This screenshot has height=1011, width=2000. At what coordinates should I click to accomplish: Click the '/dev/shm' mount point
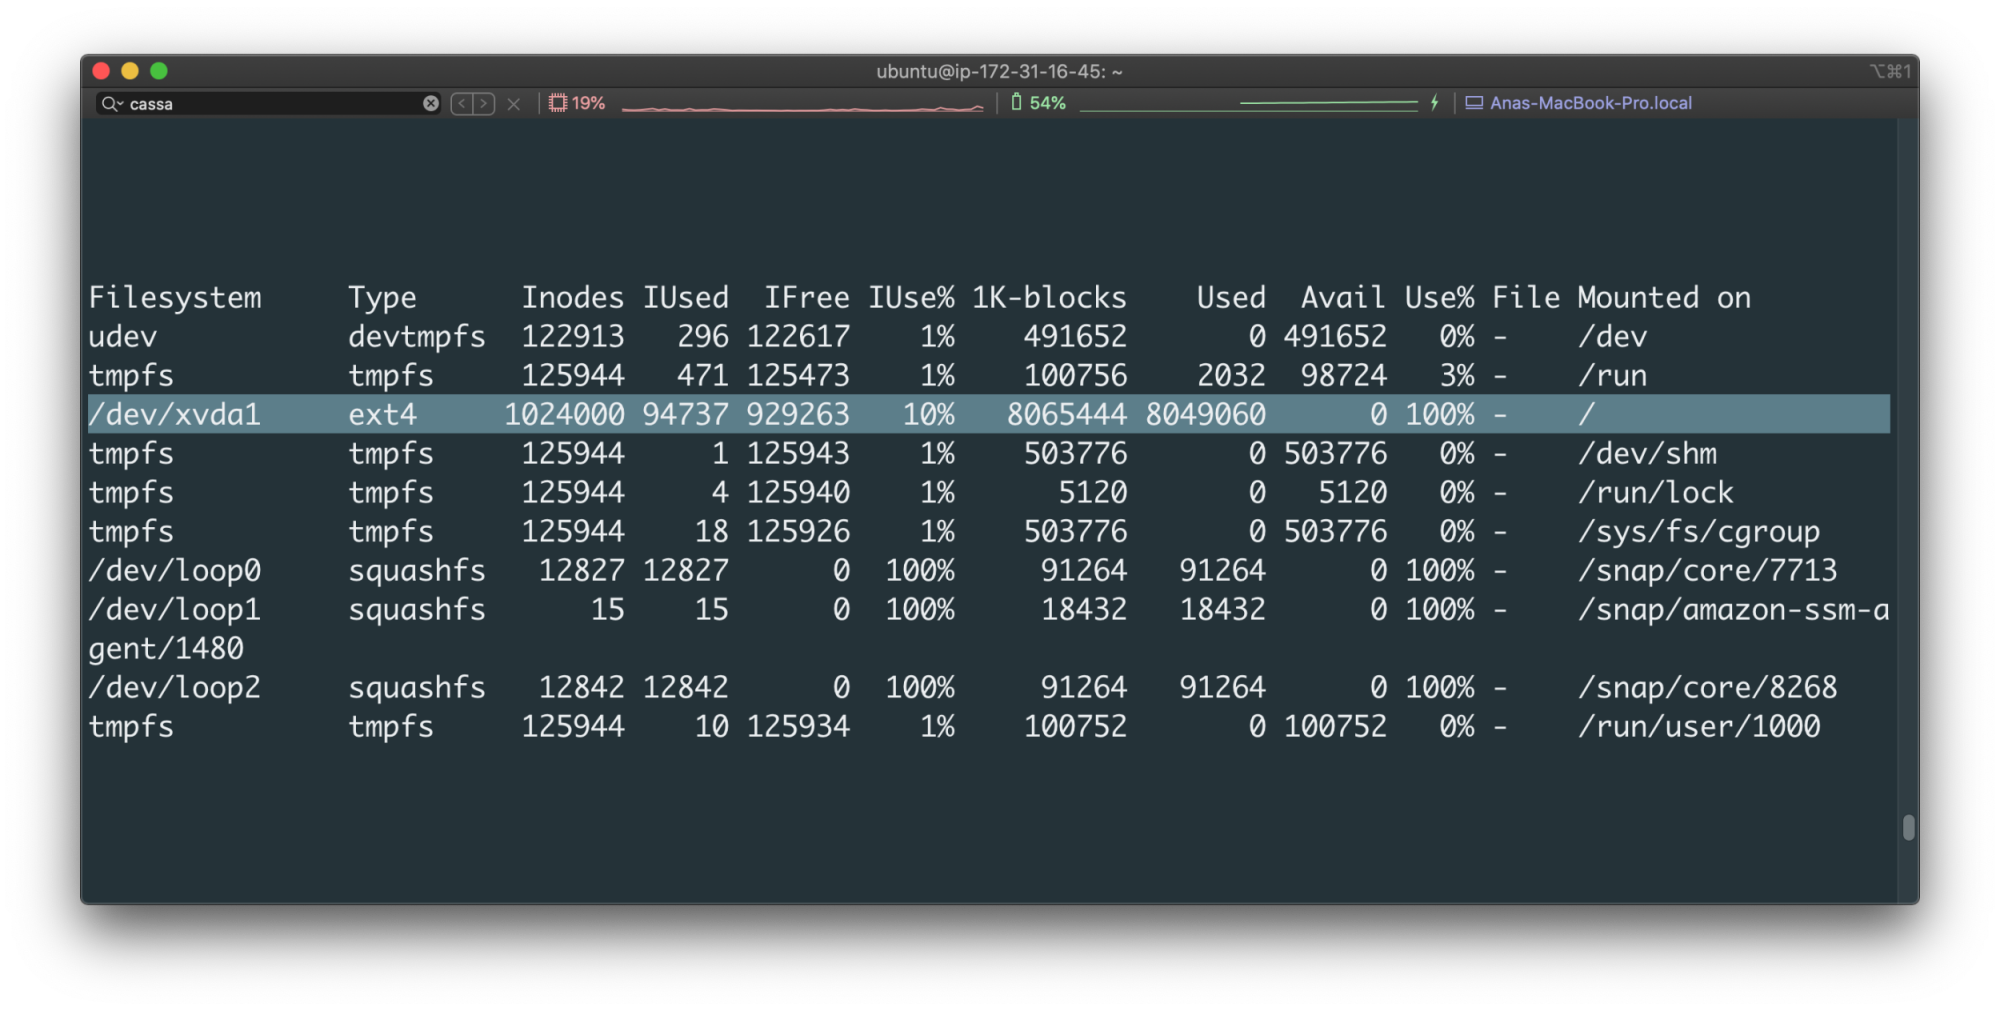pos(1647,454)
